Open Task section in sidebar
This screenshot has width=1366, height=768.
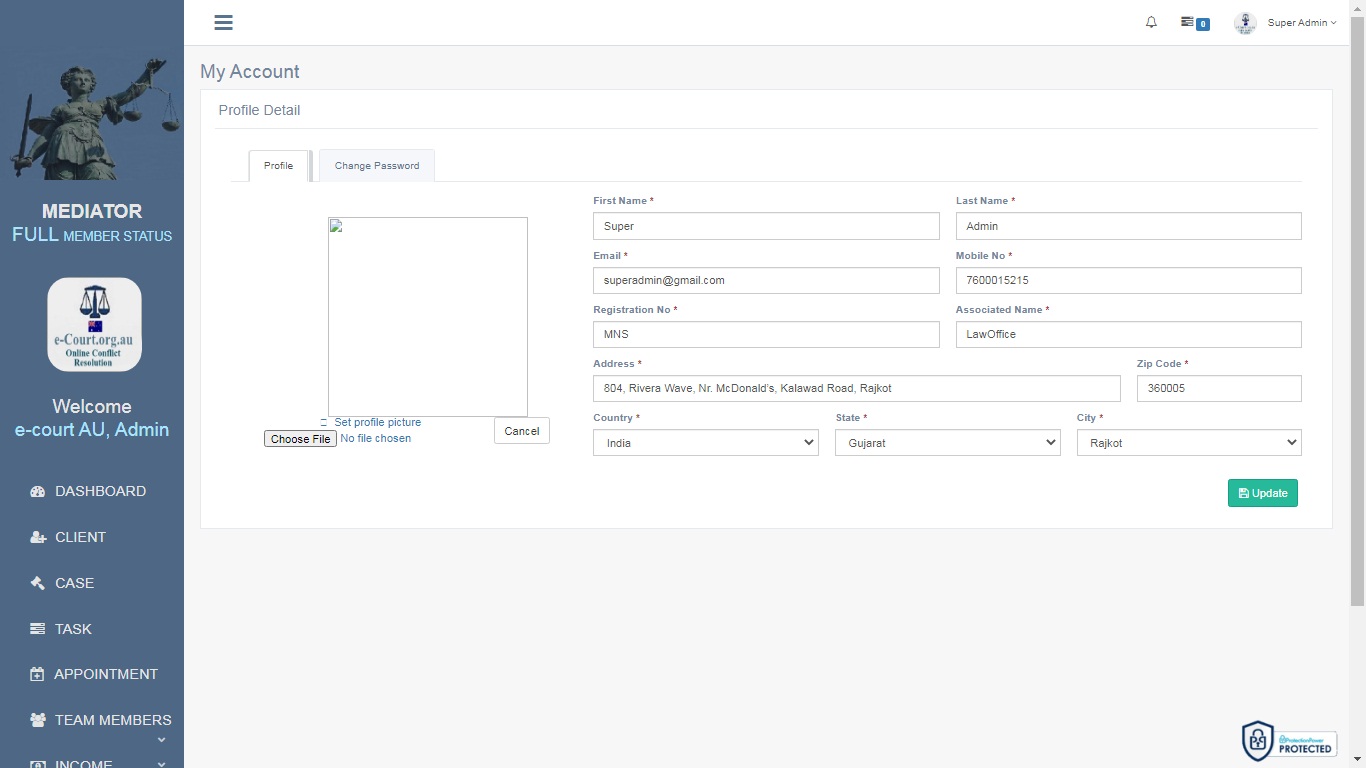73,629
